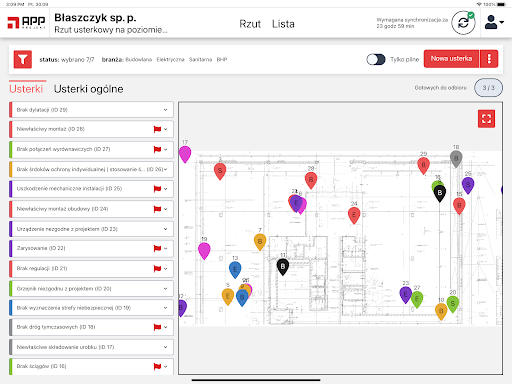
Task: Select gray B map pin number 18
Action: coord(456,159)
